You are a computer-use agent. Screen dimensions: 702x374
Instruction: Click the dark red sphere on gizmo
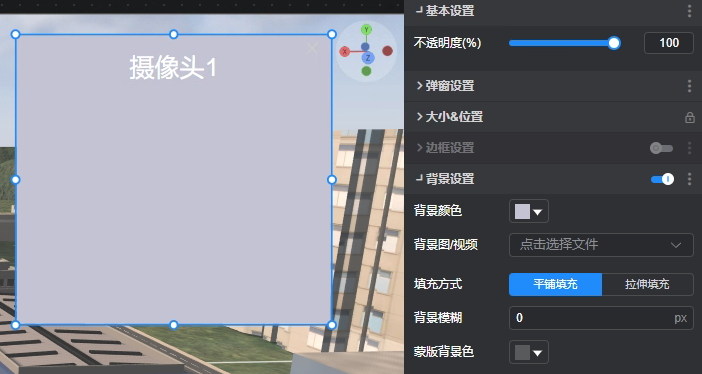pyautogui.click(x=387, y=51)
